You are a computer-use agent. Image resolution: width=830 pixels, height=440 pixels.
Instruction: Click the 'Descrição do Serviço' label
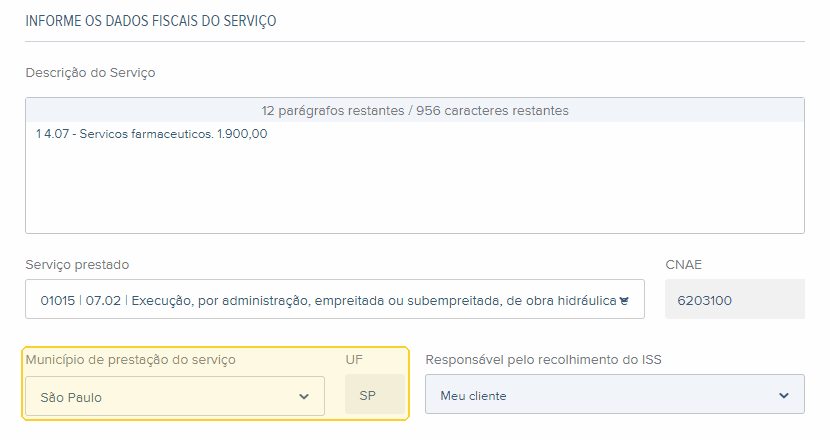point(91,73)
